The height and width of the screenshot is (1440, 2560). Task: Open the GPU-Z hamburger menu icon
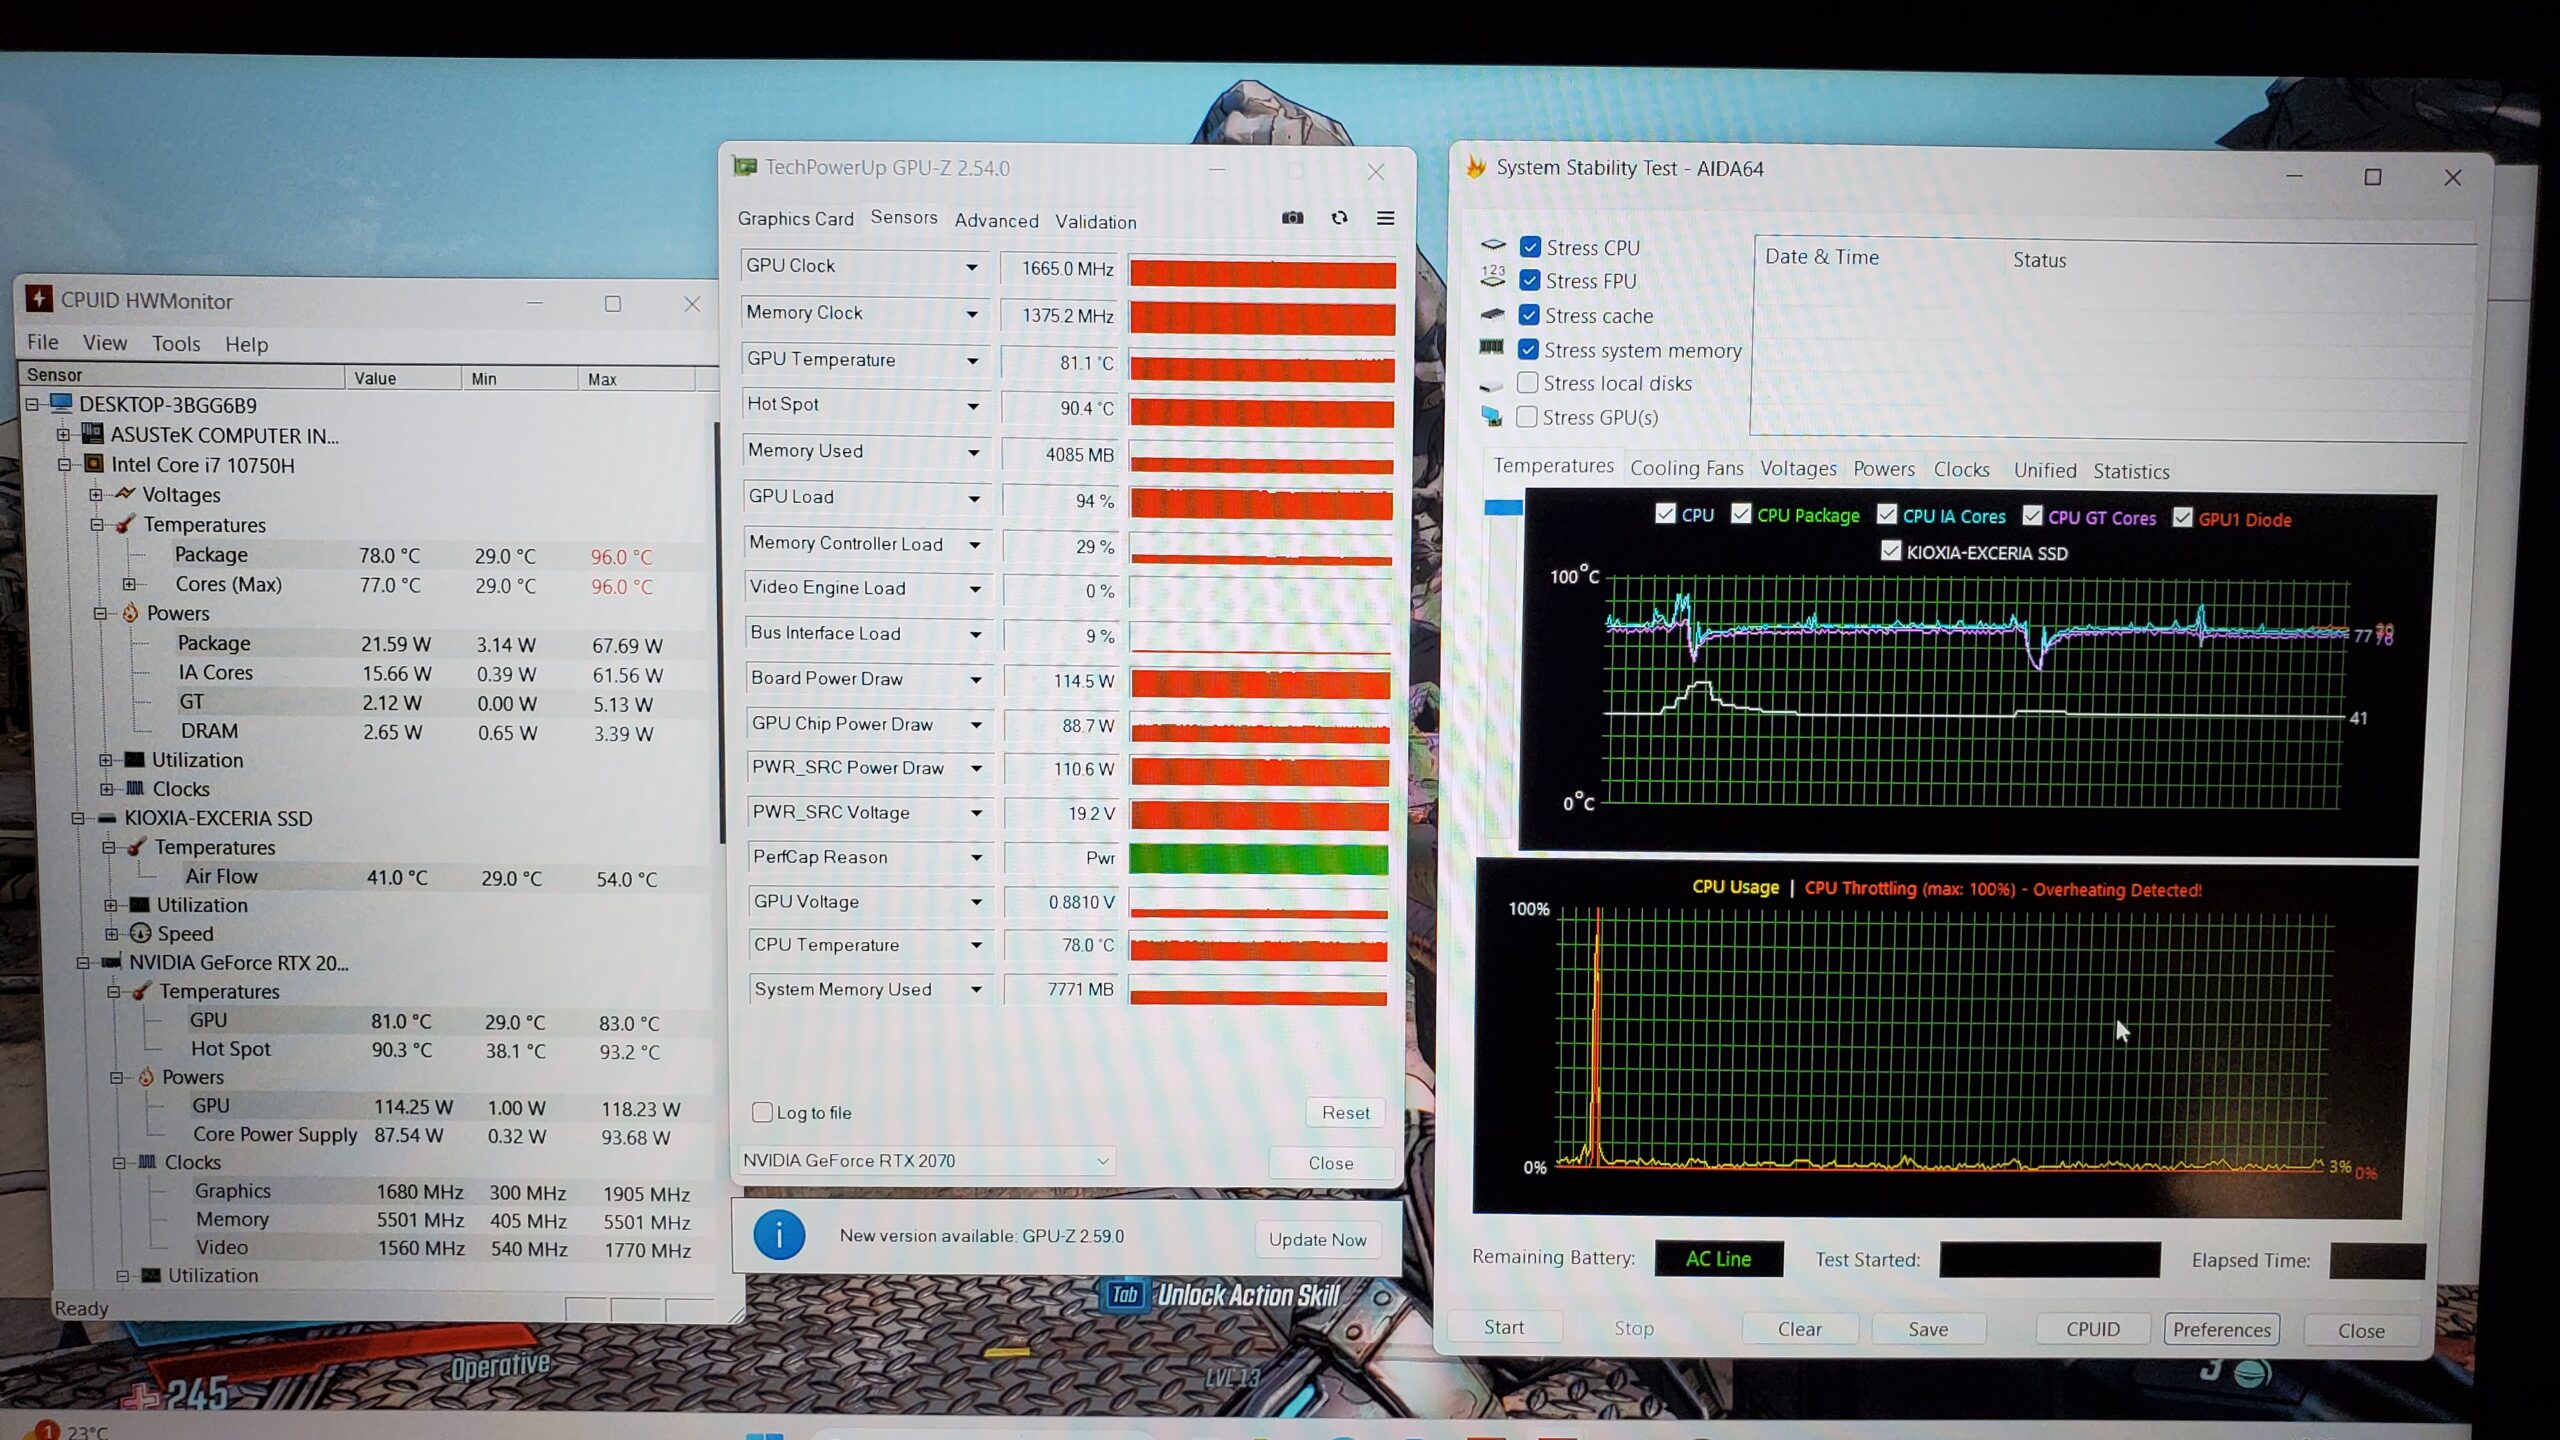coord(1385,218)
